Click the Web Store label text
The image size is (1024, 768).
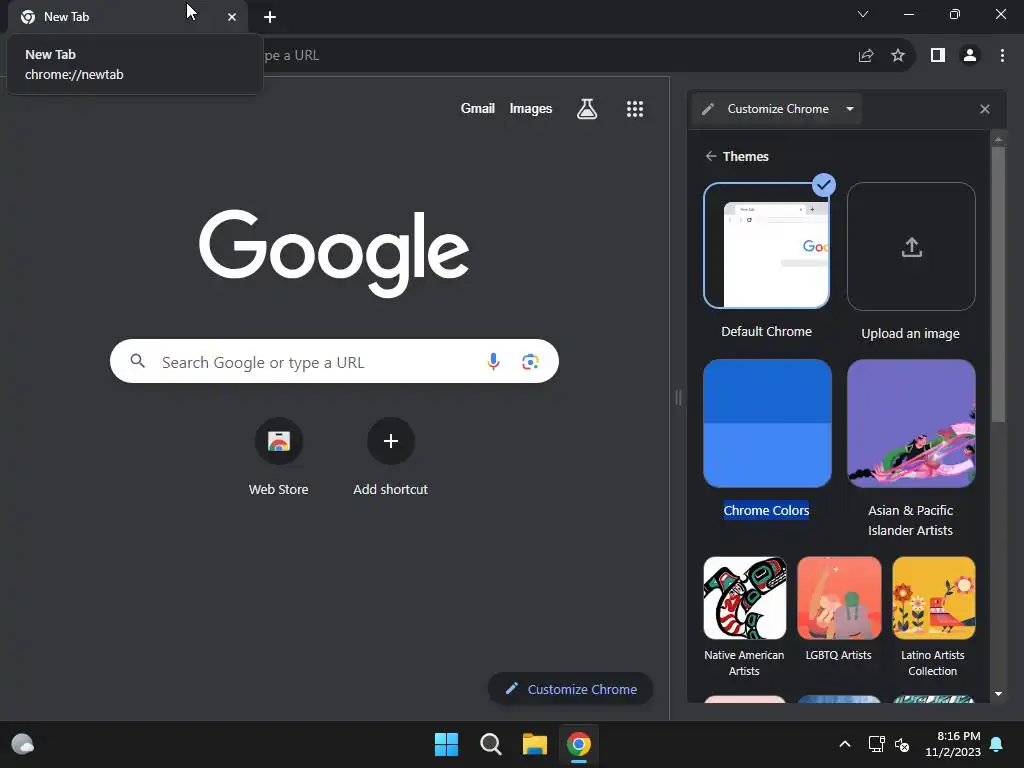coord(278,489)
